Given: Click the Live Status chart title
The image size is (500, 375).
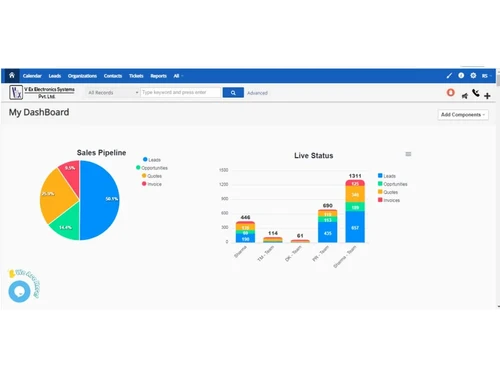Looking at the screenshot, I should coord(314,156).
